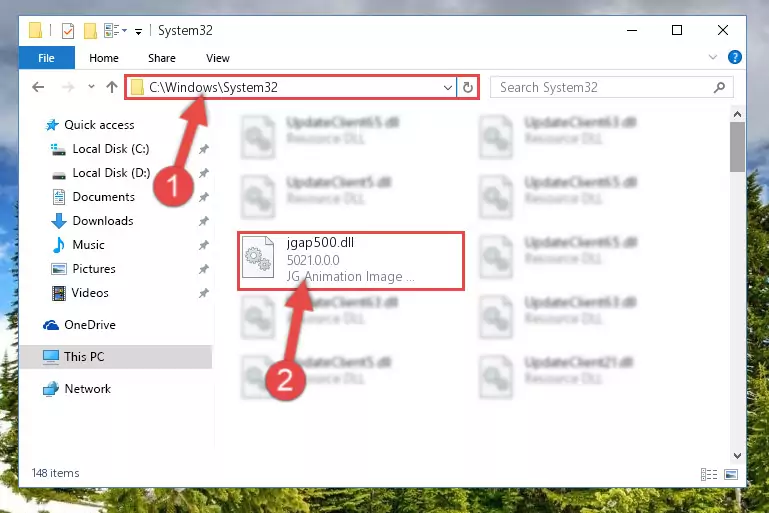Click the pin icon beside Videos
The image size is (769, 513).
tap(204, 293)
